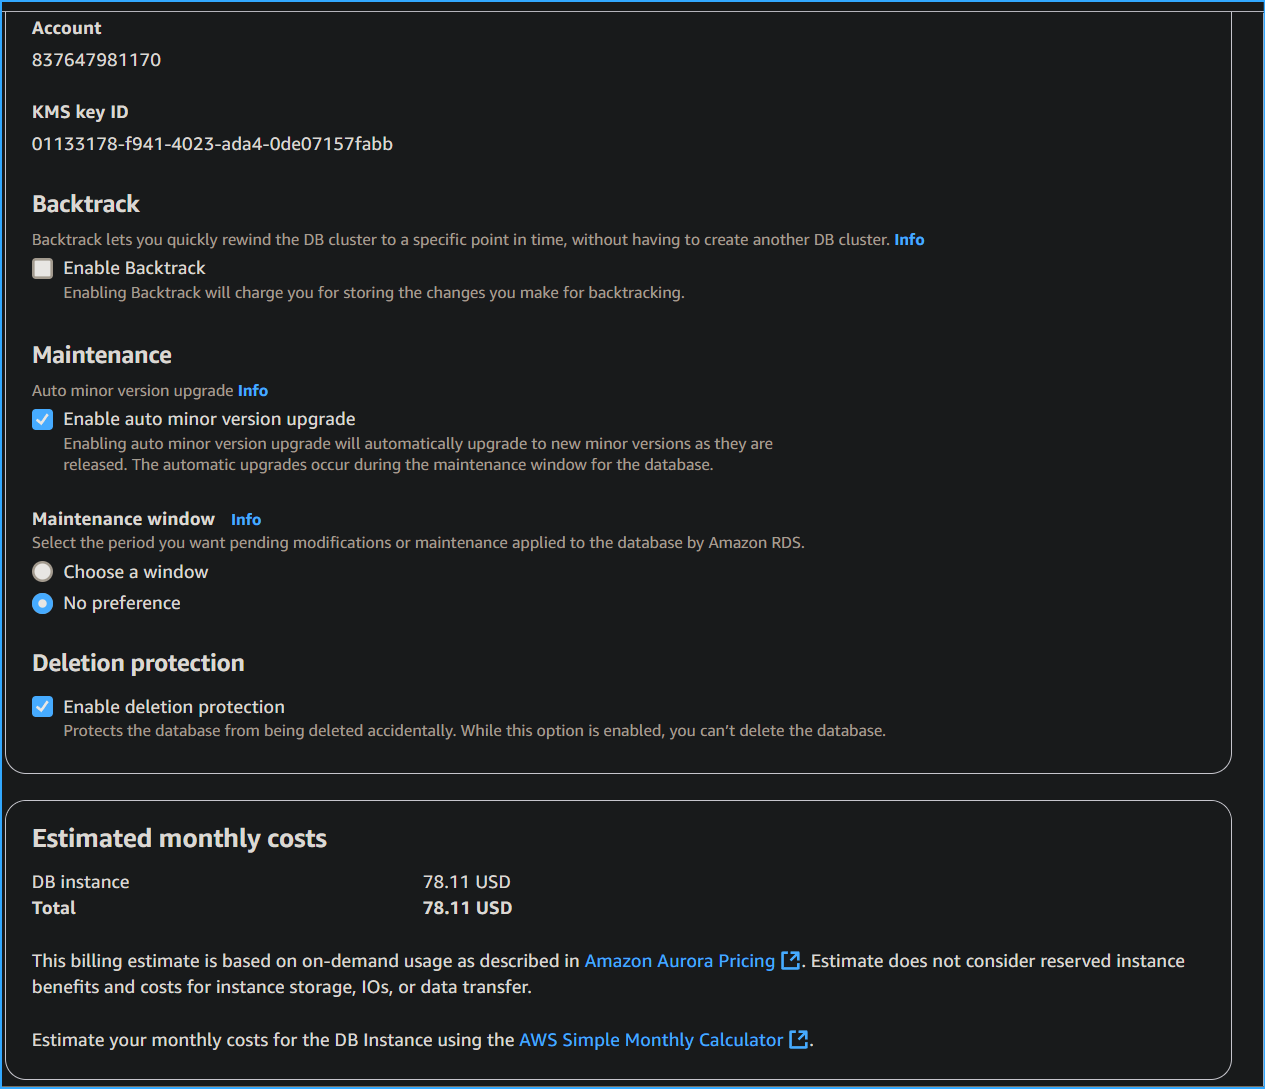
Task: Click the account number 837647981170
Action: [x=96, y=60]
